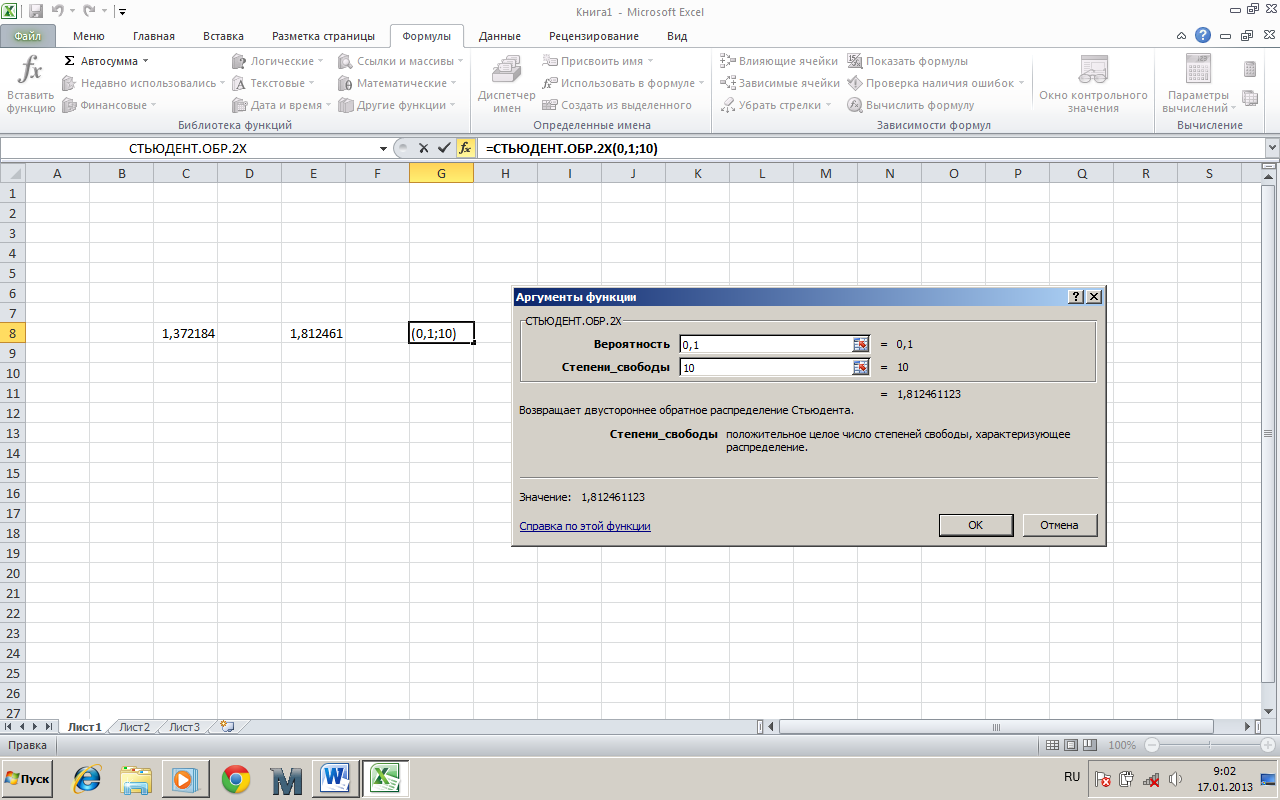Open Ссылки и массивы functions list
1280x800 pixels.
(401, 61)
